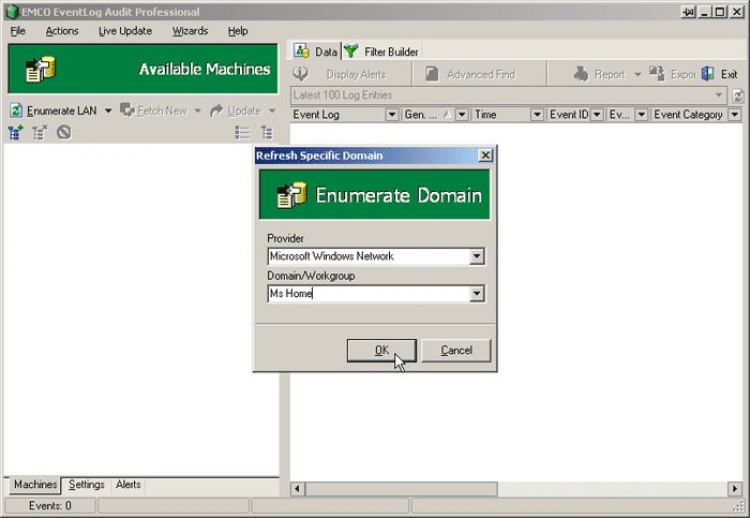
Task: Open the Actions menu
Action: tap(62, 31)
